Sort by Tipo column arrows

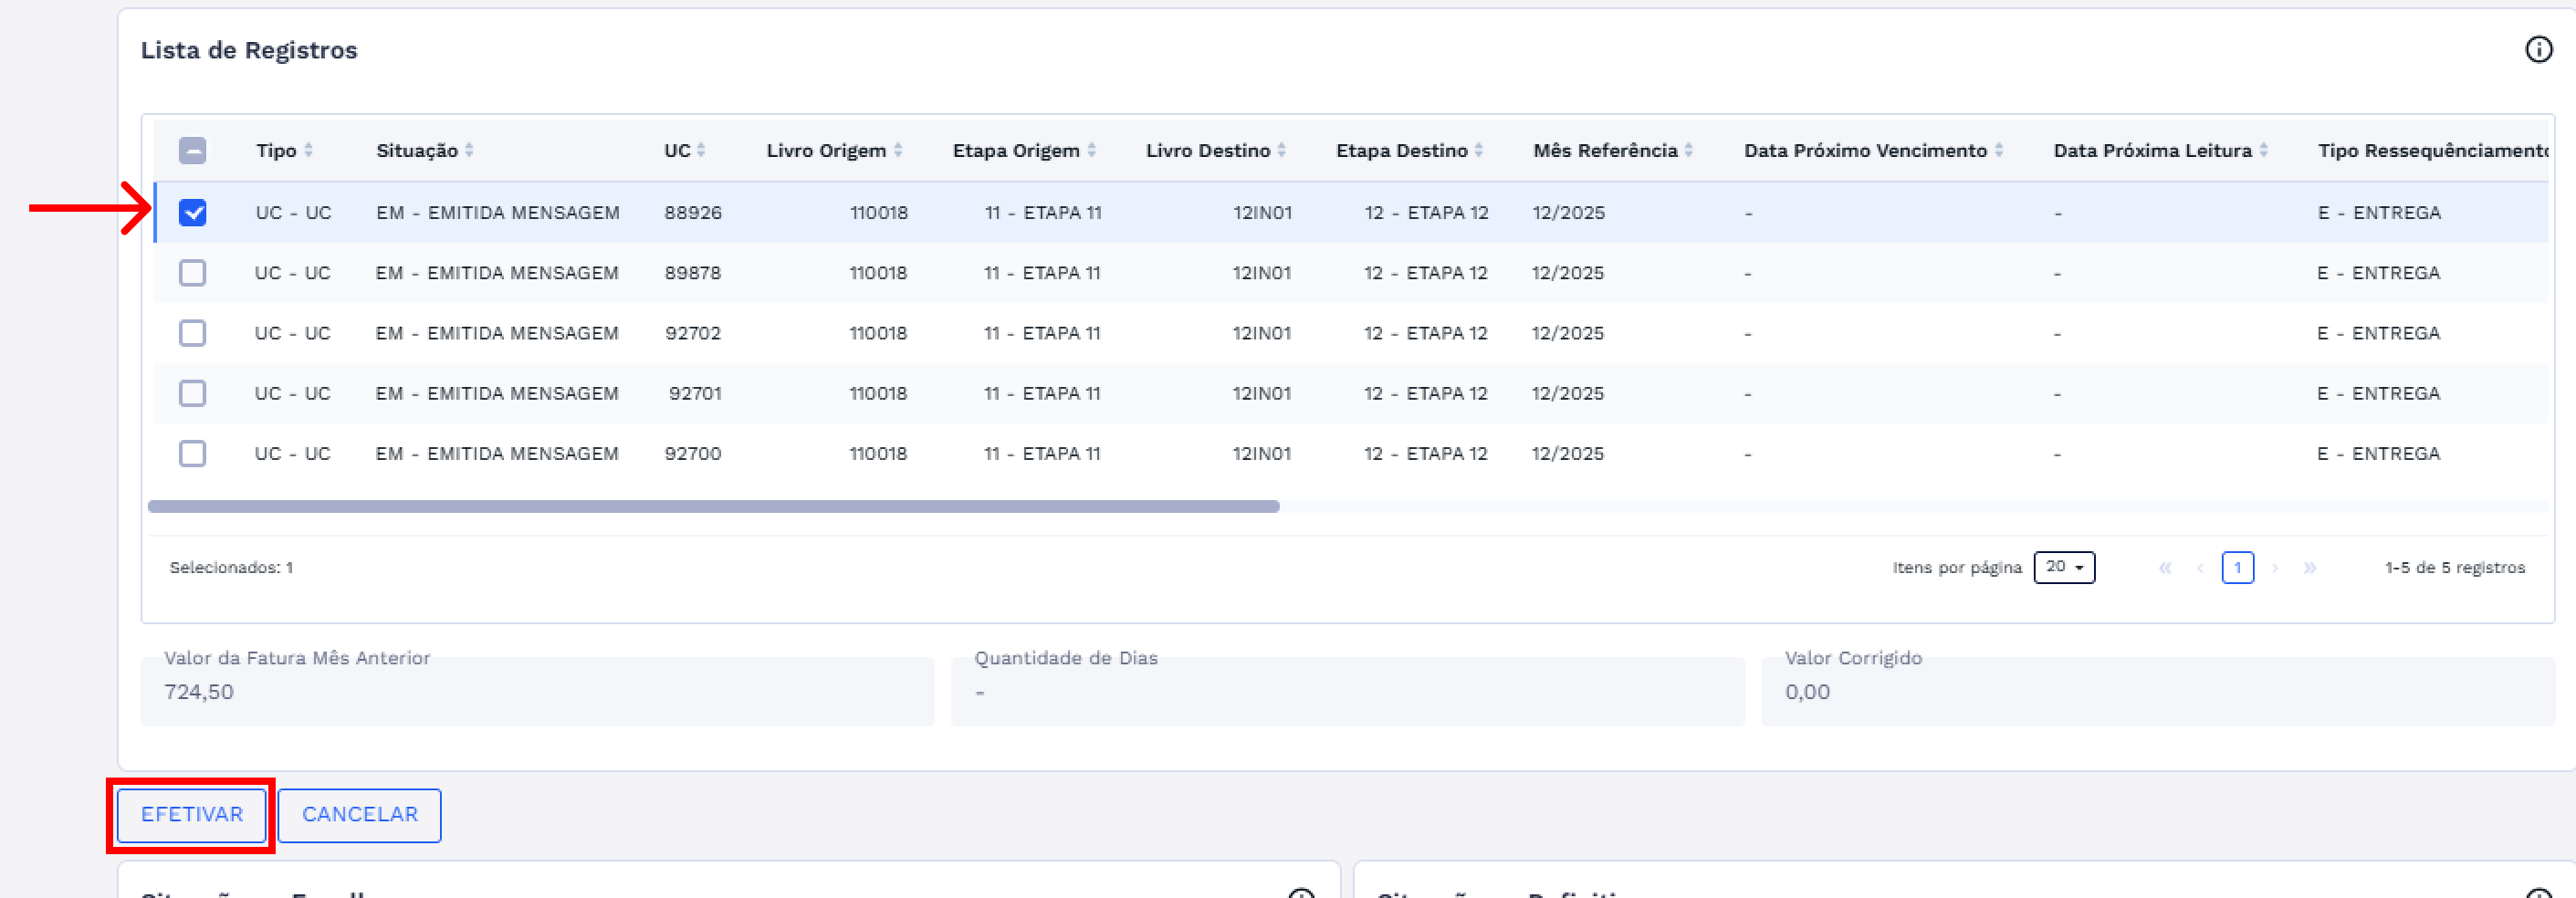tap(308, 150)
